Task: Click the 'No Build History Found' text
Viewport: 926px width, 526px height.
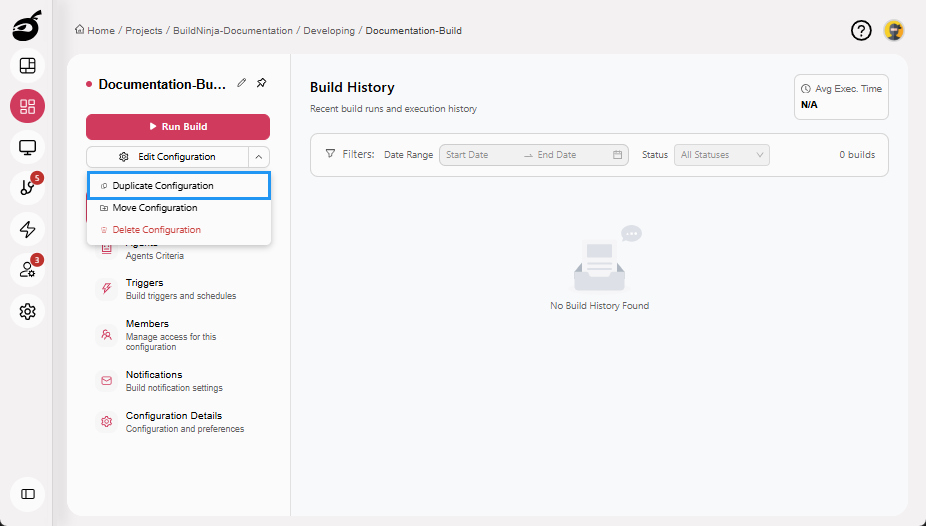Action: [x=599, y=306]
